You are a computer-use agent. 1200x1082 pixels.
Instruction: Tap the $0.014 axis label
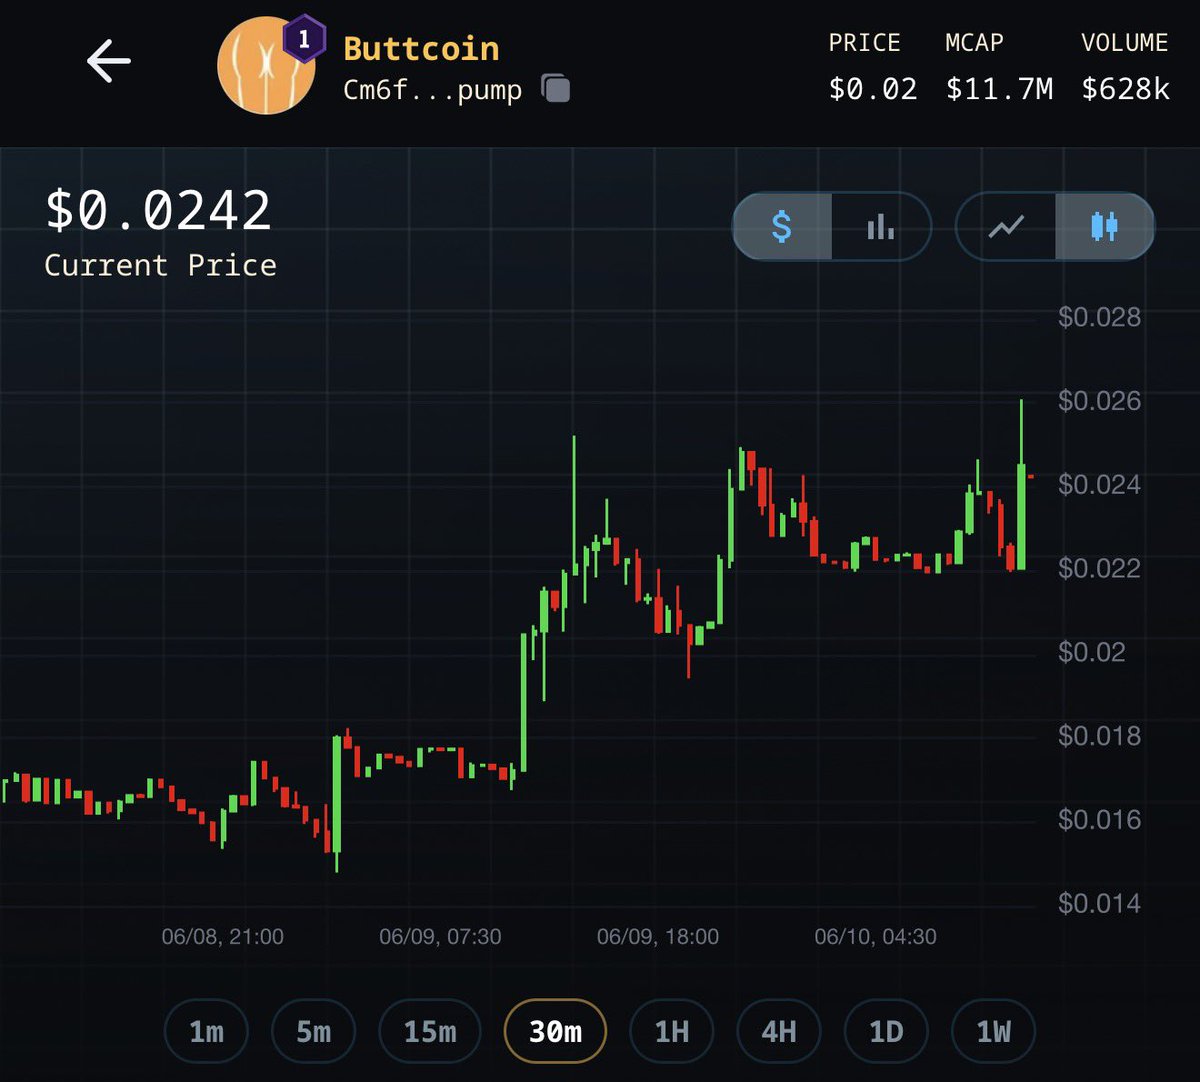1099,904
